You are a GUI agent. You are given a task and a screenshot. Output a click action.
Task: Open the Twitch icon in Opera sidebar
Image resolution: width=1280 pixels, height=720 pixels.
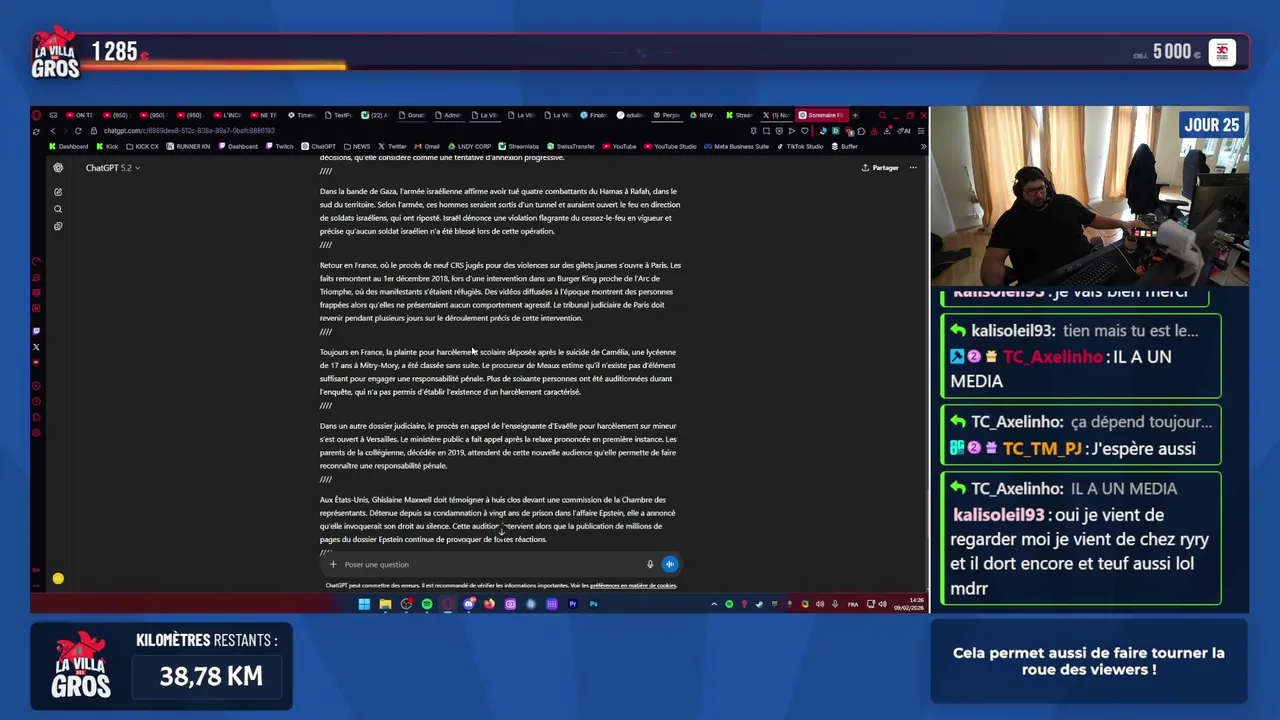click(x=36, y=331)
